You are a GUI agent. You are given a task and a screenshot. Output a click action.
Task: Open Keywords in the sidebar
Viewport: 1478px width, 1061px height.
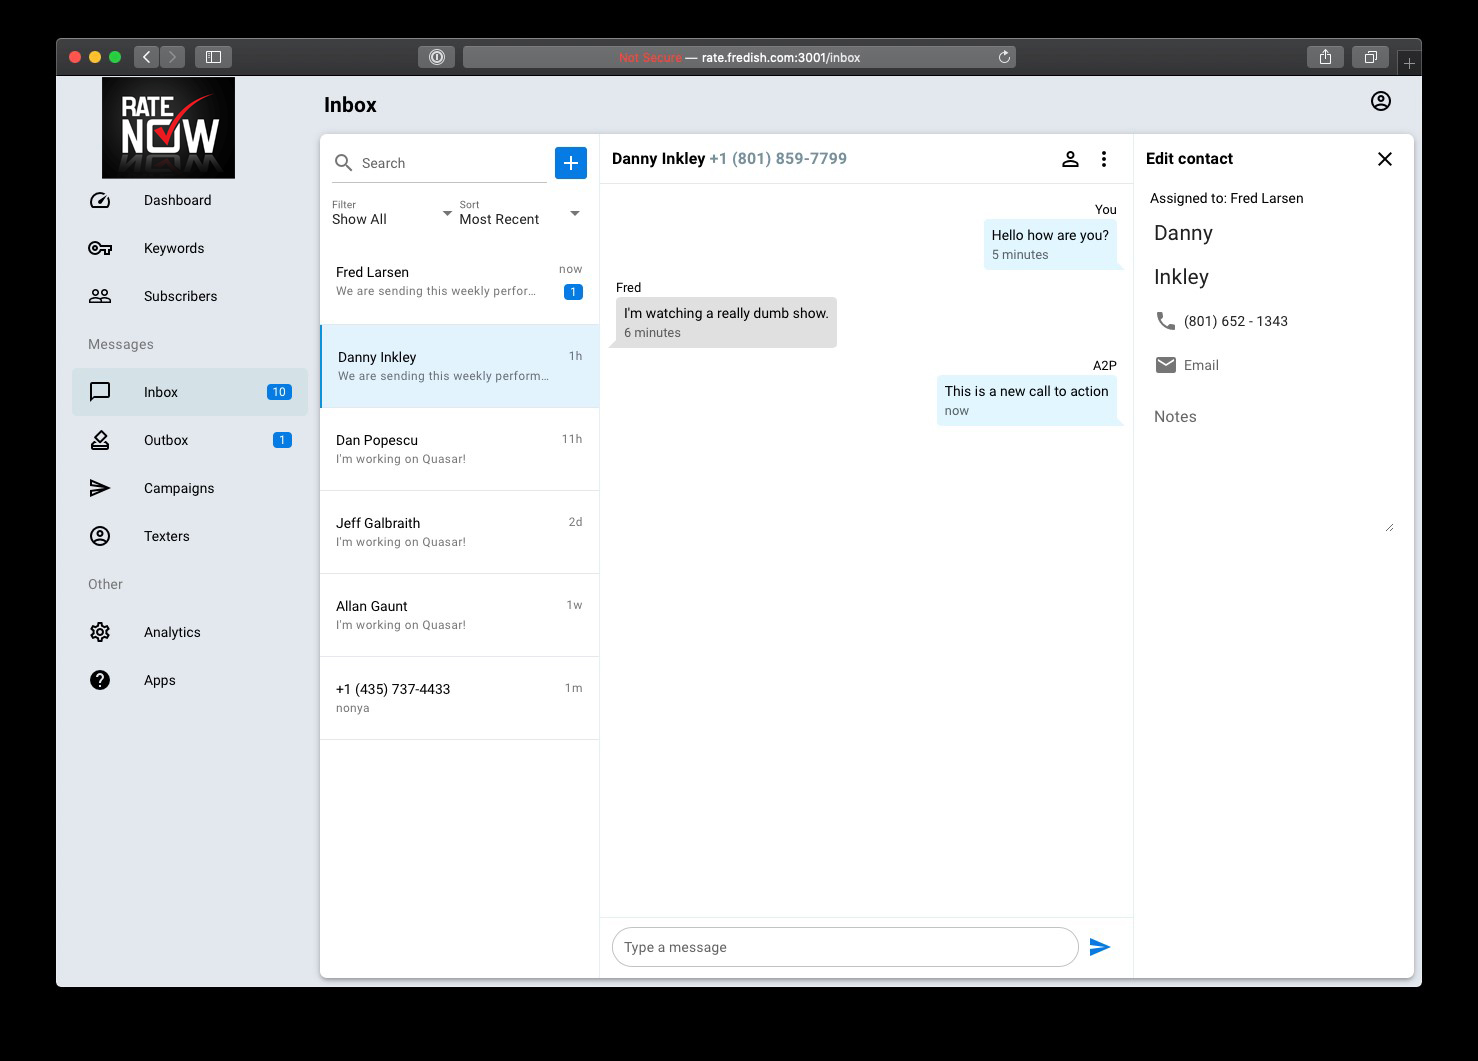coord(190,248)
